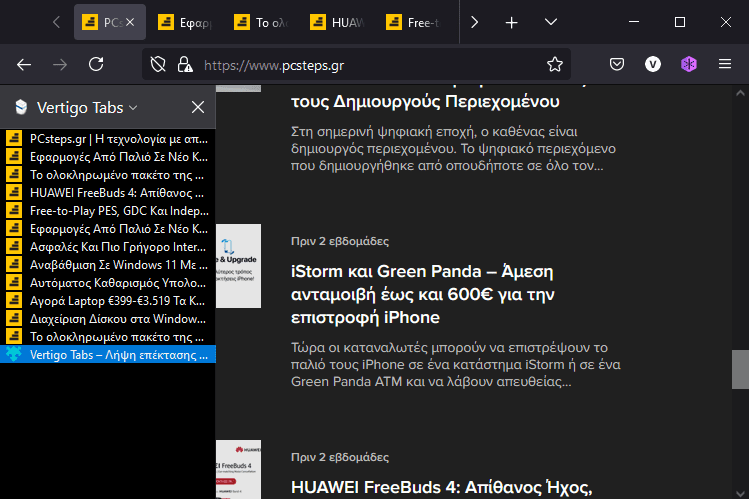Switch to the Εφαρ tab in tab strip
This screenshot has height=499, width=749.
185,22
